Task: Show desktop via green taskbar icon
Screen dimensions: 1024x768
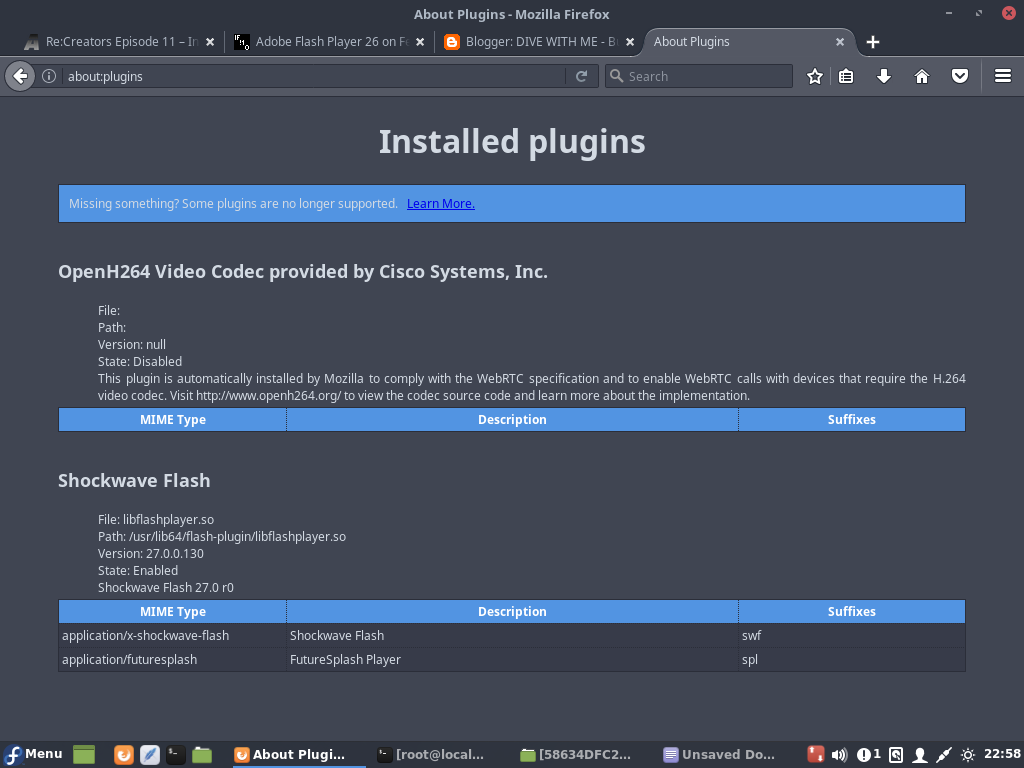Action: coord(84,755)
